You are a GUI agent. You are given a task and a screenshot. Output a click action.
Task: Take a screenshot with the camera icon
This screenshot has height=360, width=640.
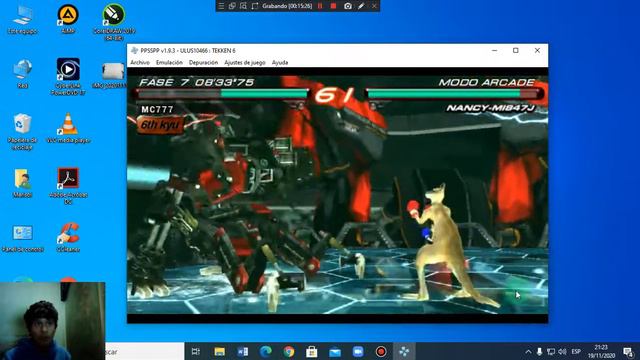click(x=348, y=6)
